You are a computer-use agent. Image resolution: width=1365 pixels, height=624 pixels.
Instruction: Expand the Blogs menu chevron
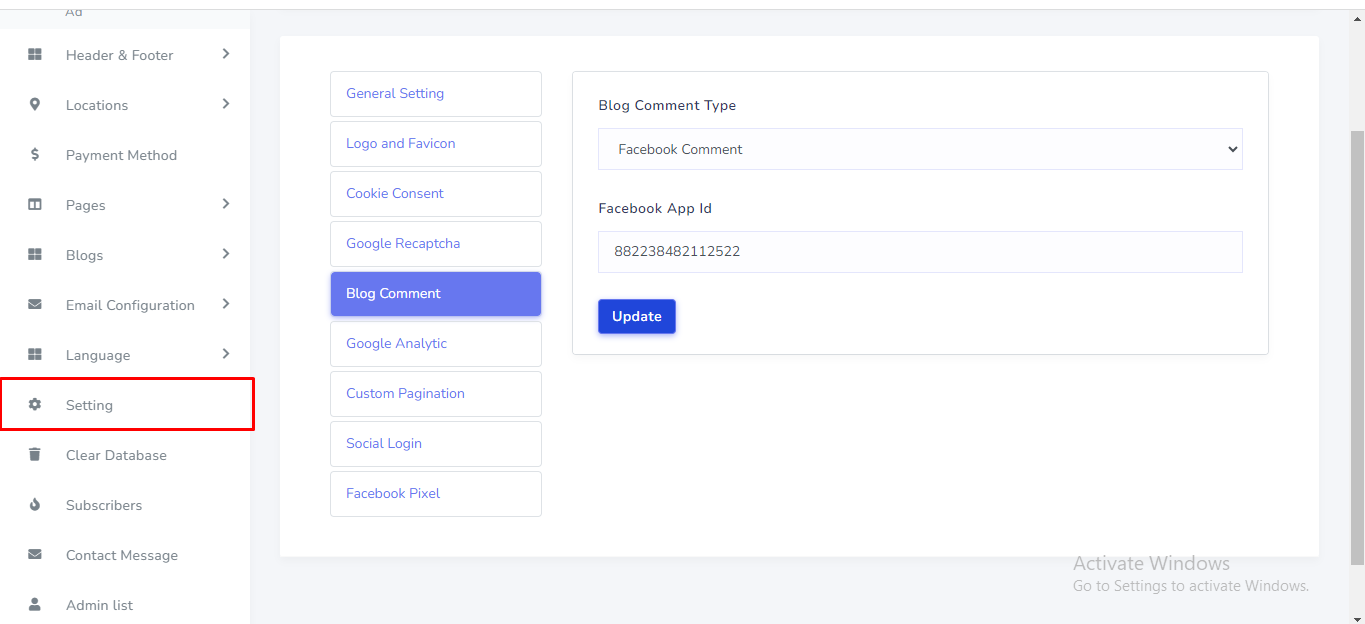pyautogui.click(x=226, y=254)
